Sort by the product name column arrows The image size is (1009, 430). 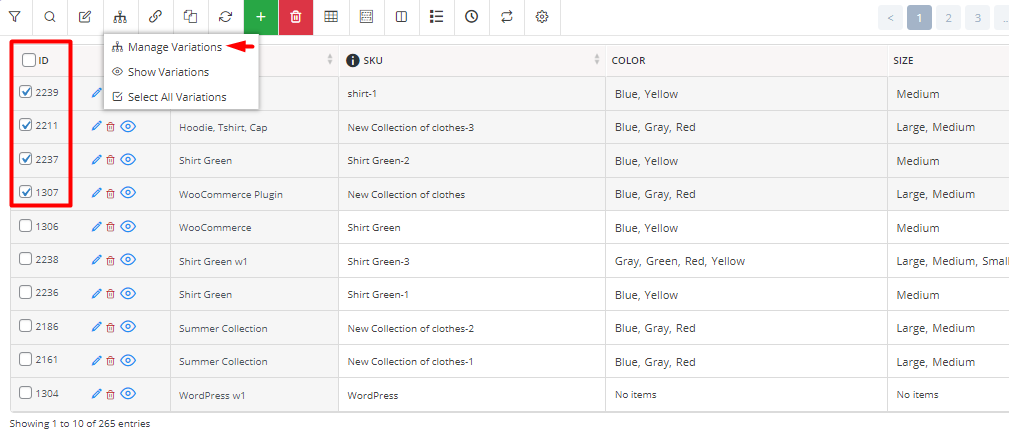click(x=330, y=60)
